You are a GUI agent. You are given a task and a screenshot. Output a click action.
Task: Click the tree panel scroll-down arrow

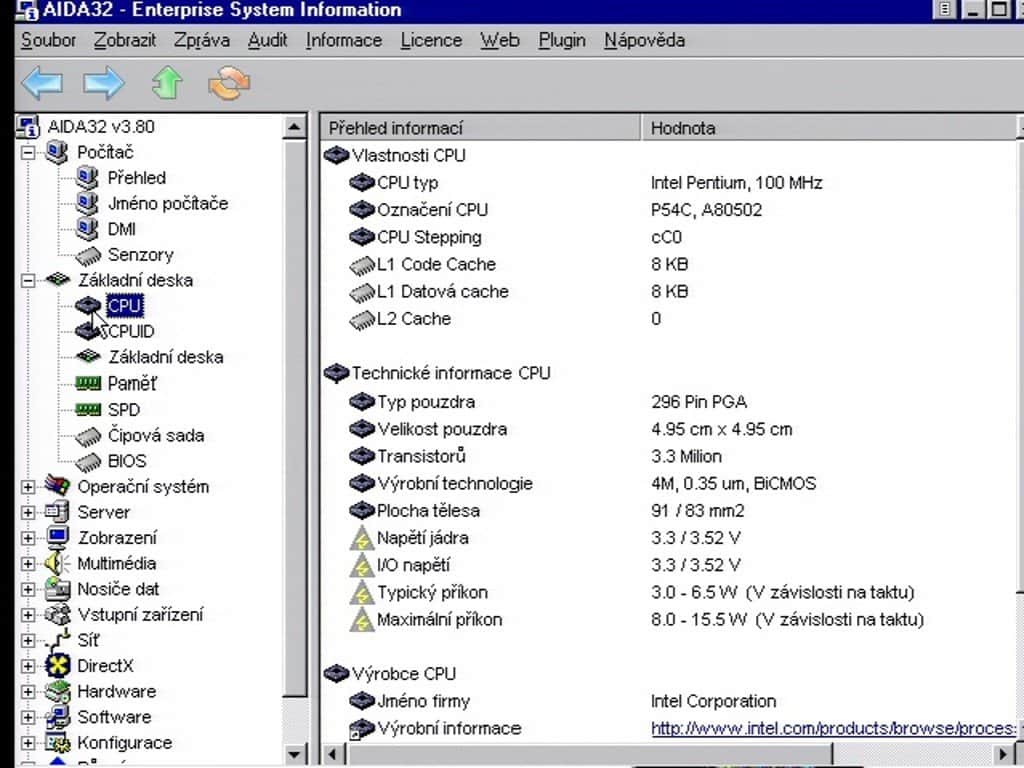tap(295, 754)
